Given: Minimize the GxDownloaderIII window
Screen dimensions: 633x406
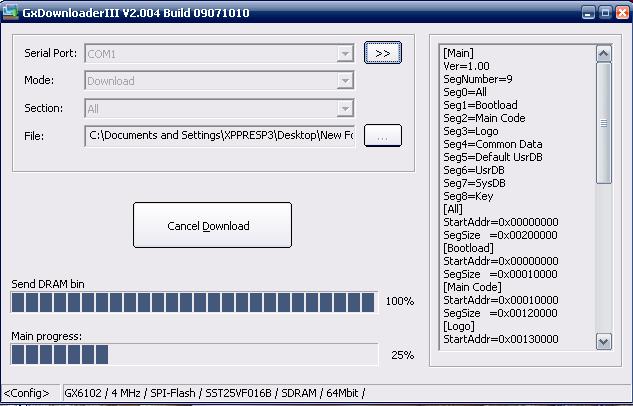Looking at the screenshot, I should click(588, 13).
